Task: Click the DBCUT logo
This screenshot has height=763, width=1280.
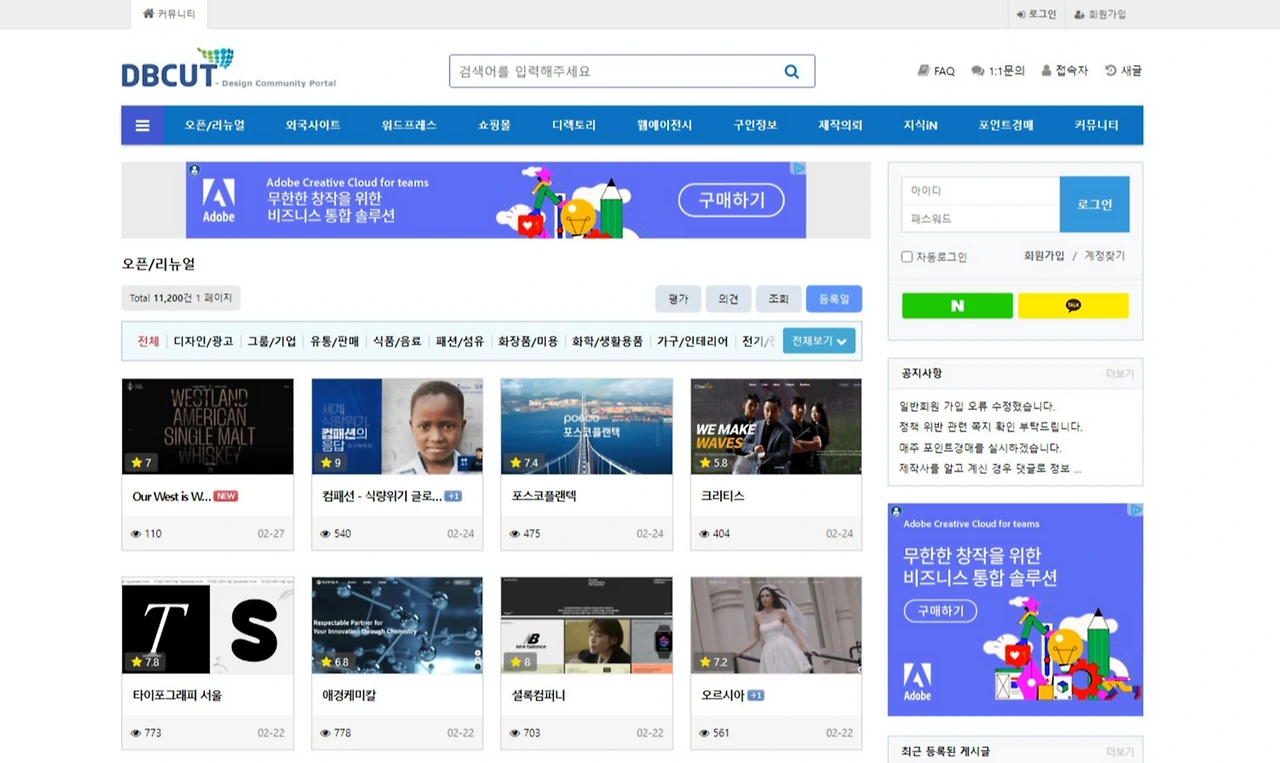Action: pos(178,68)
